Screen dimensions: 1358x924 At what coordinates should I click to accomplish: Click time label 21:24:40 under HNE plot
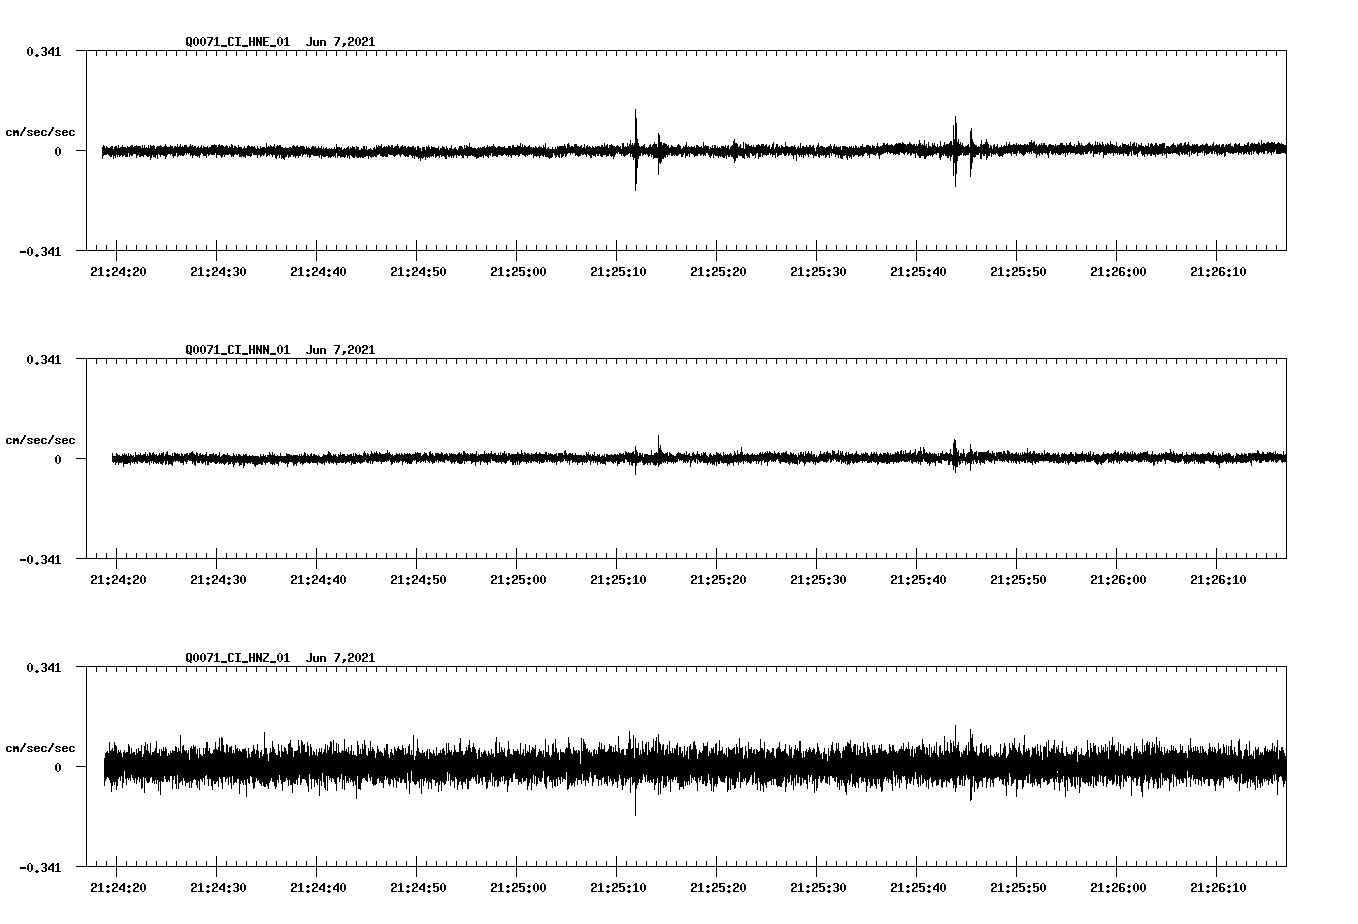(318, 271)
